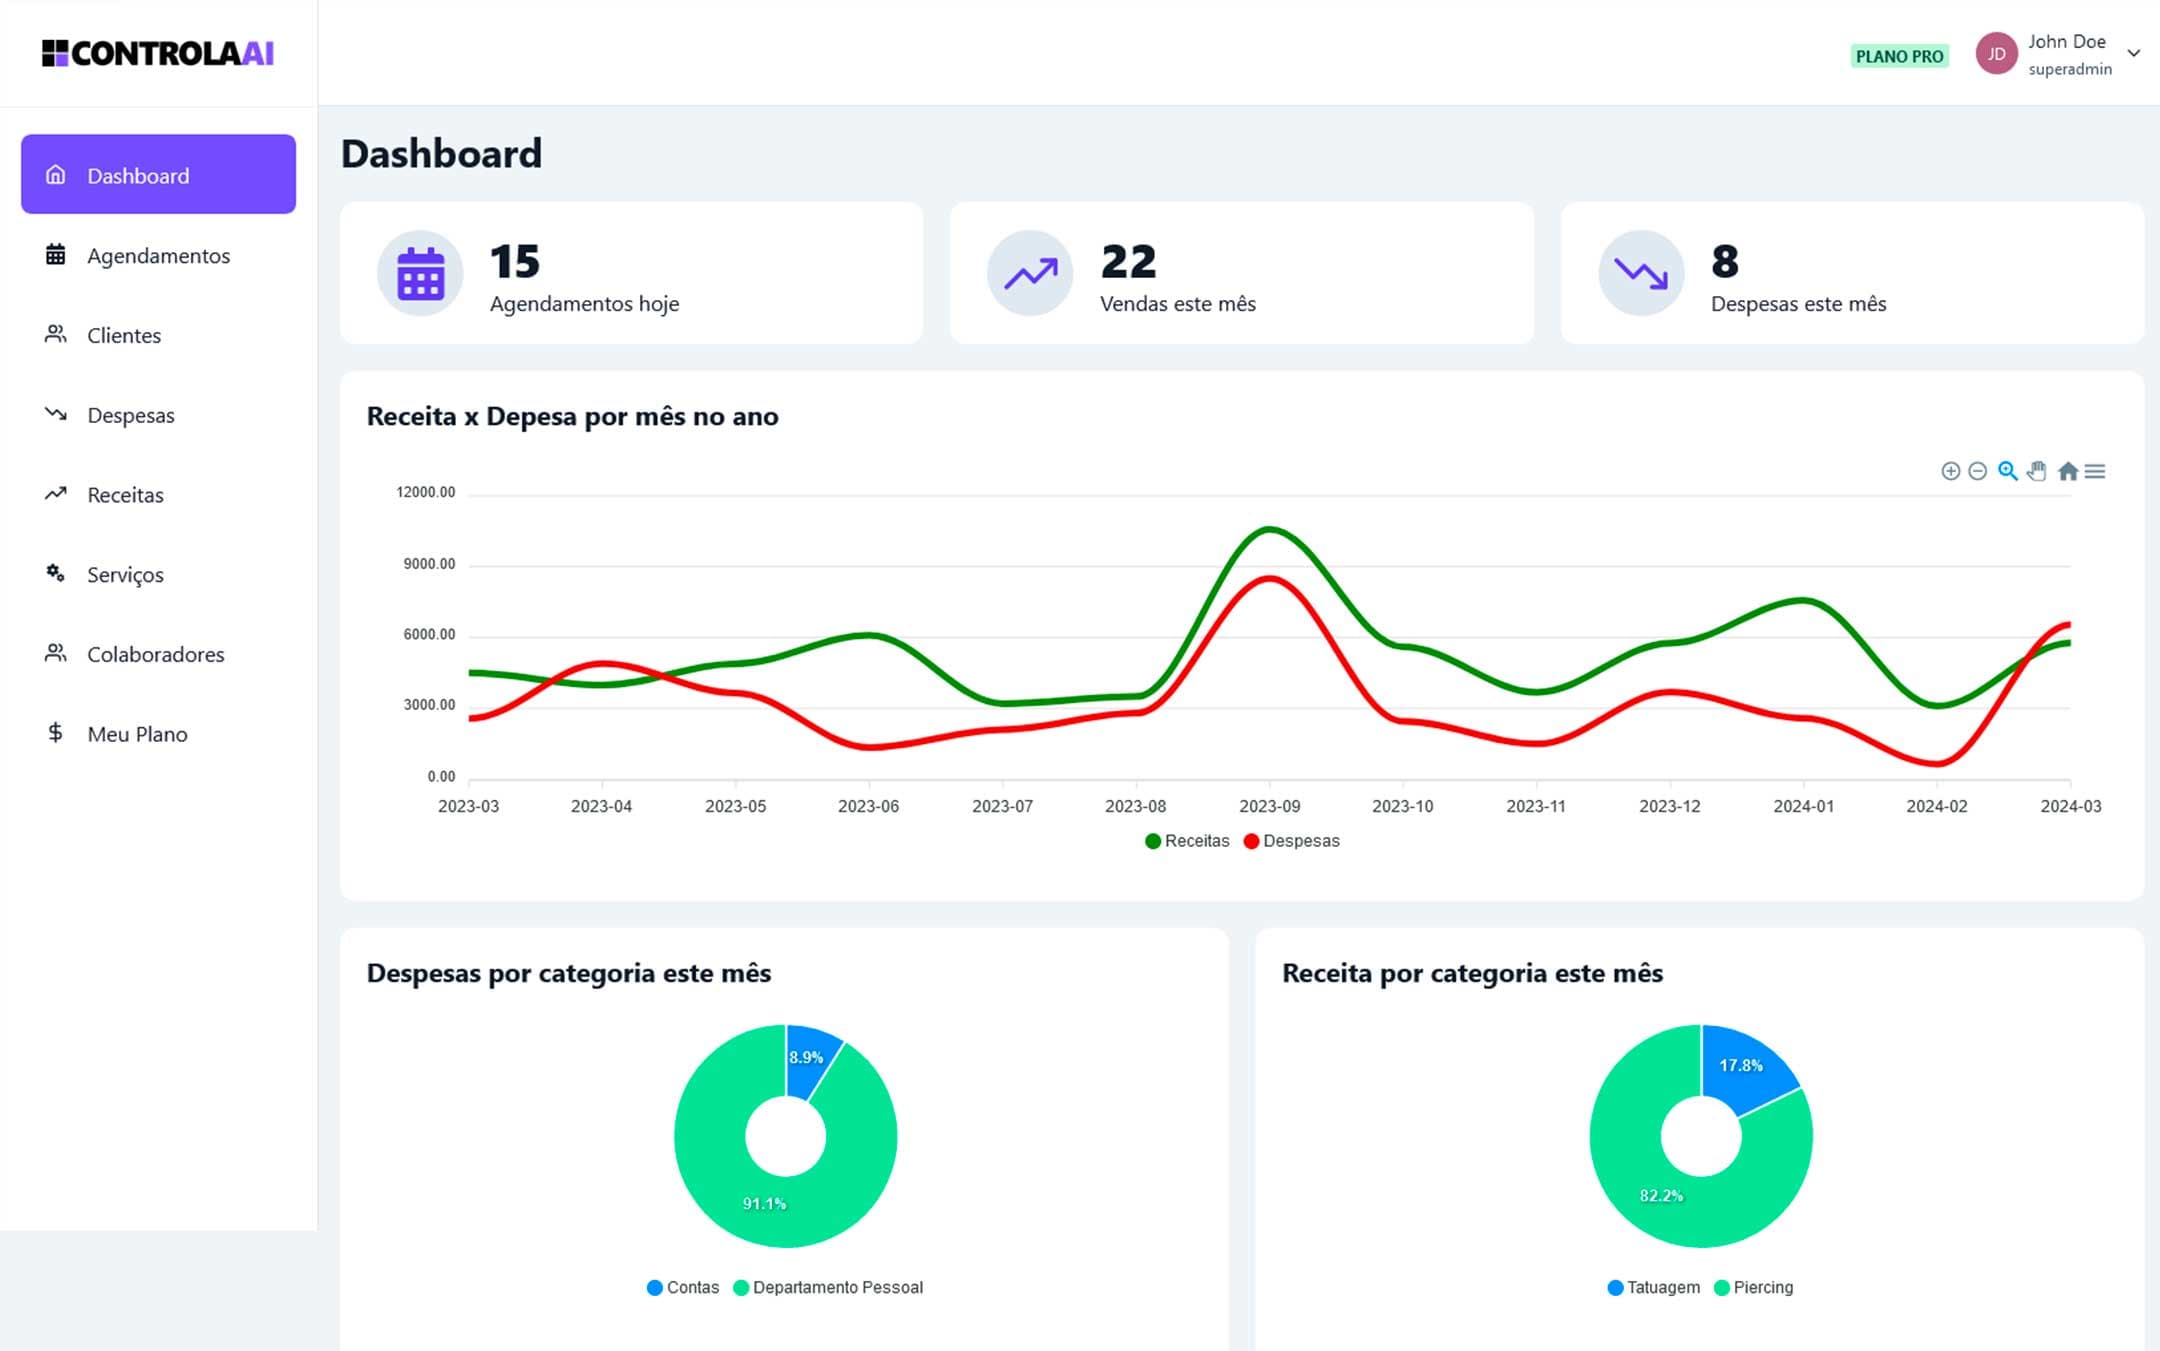Click the JD user avatar
This screenshot has height=1351, width=2160.
pyautogui.click(x=1996, y=54)
